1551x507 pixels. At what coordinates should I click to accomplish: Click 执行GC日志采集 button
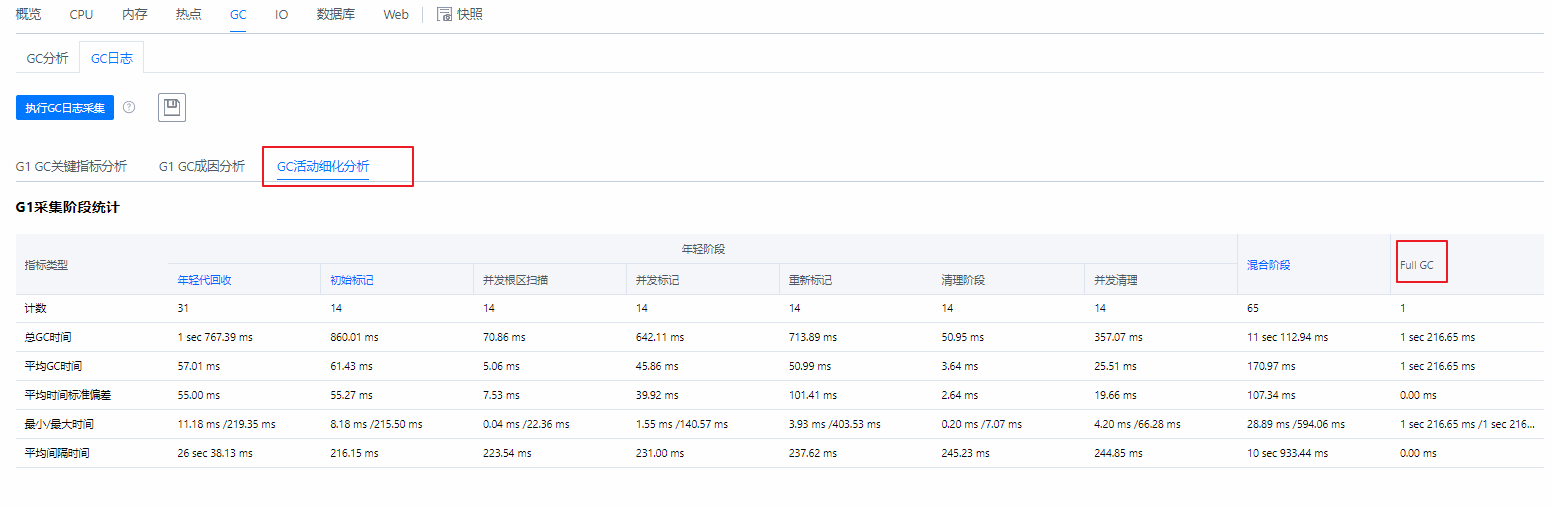pos(65,108)
